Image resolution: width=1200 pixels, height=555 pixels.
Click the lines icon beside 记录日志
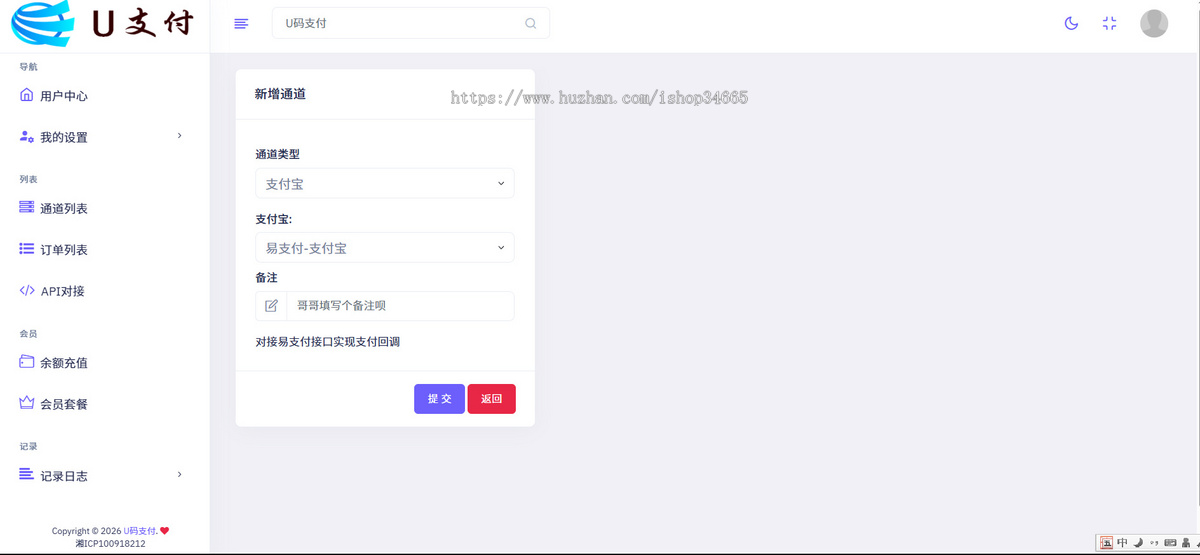[x=27, y=474]
